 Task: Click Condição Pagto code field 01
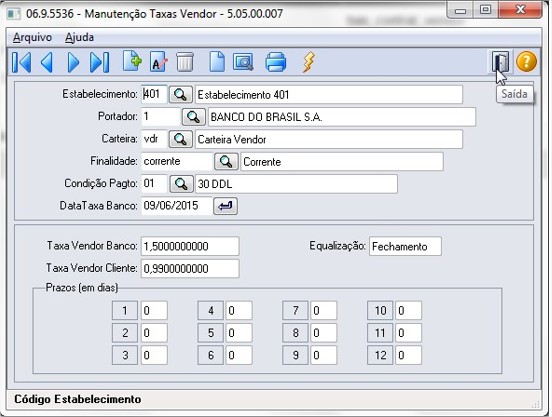point(154,183)
